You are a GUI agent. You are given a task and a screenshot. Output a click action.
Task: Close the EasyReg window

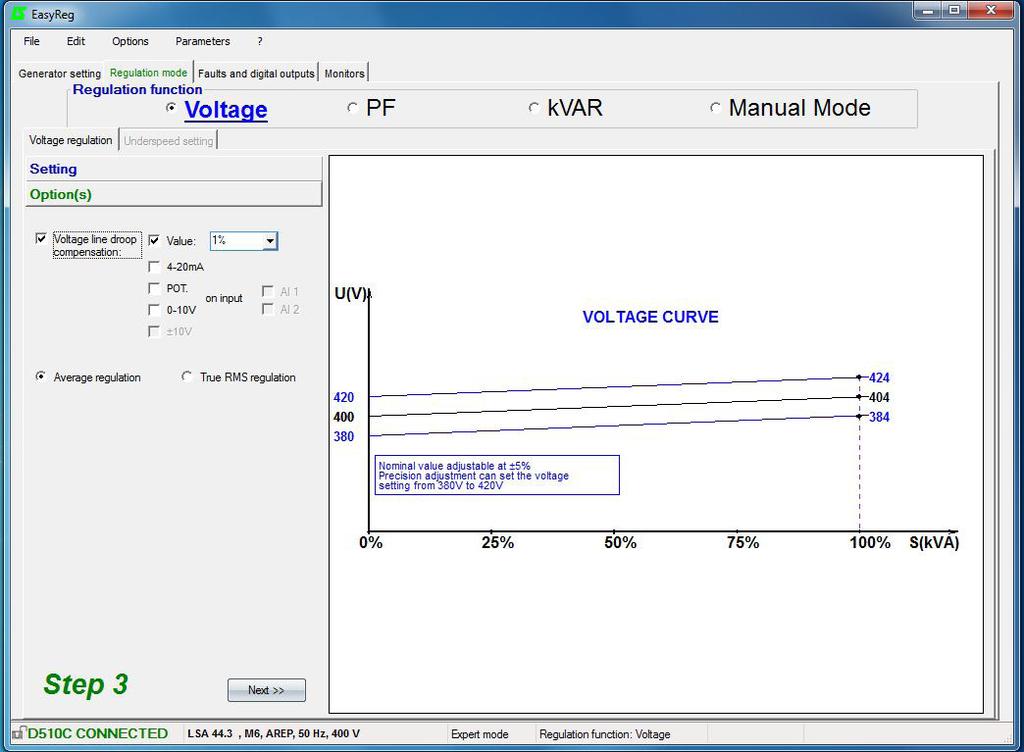point(991,10)
